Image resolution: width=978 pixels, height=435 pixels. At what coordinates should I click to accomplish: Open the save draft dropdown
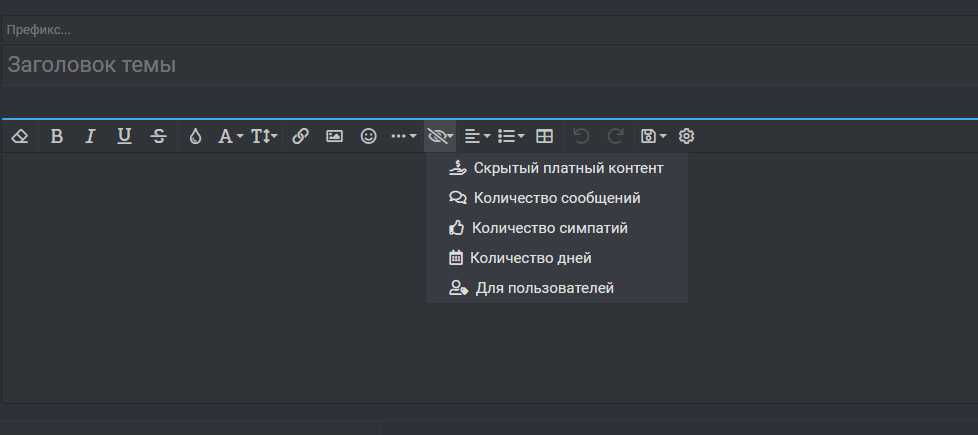(x=653, y=136)
